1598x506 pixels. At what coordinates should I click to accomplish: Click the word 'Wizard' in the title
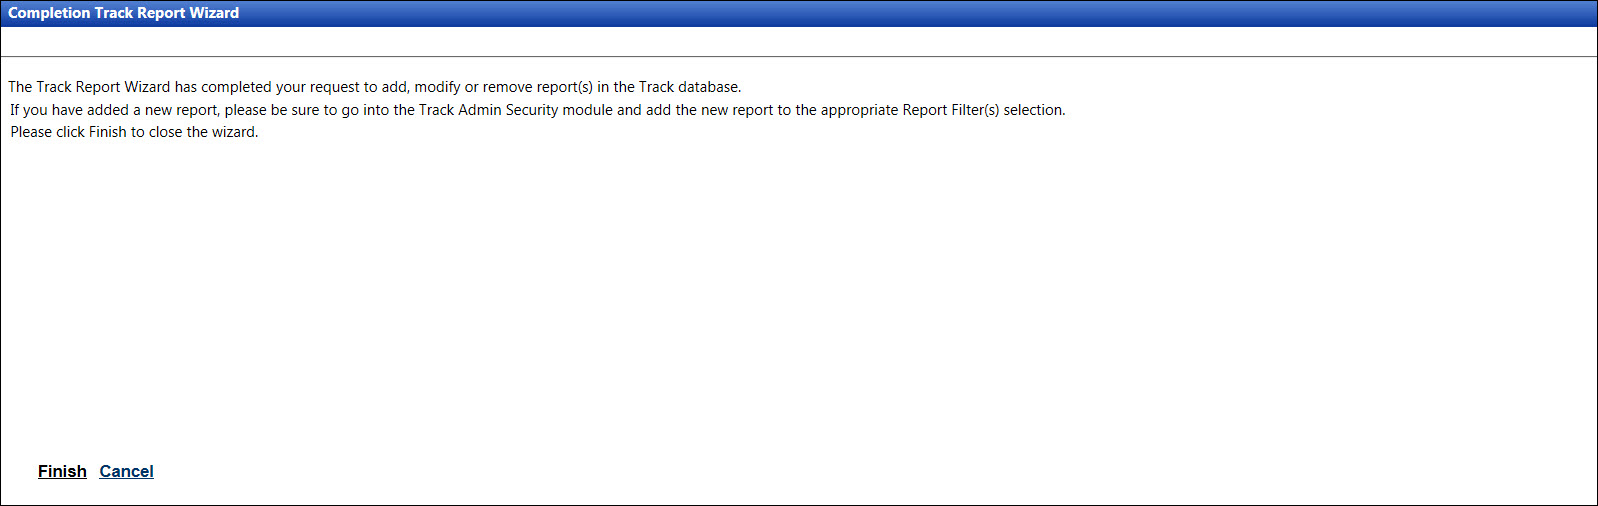[214, 13]
